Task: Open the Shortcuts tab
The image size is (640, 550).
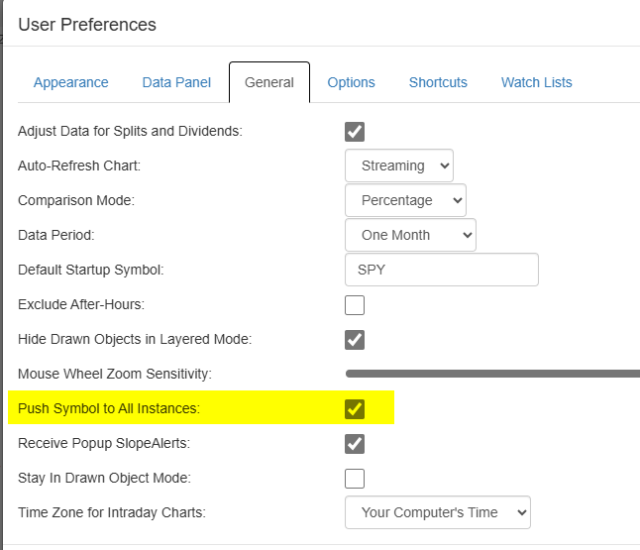Action: (438, 82)
